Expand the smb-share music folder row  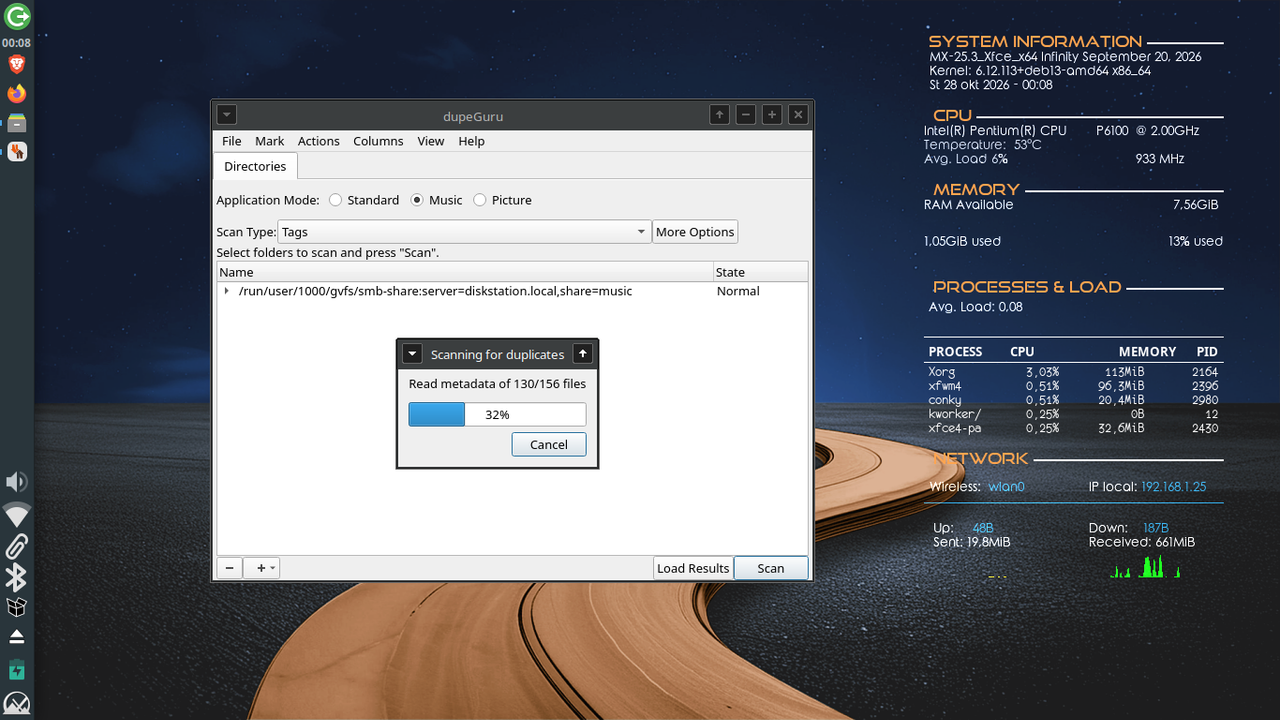pos(227,291)
